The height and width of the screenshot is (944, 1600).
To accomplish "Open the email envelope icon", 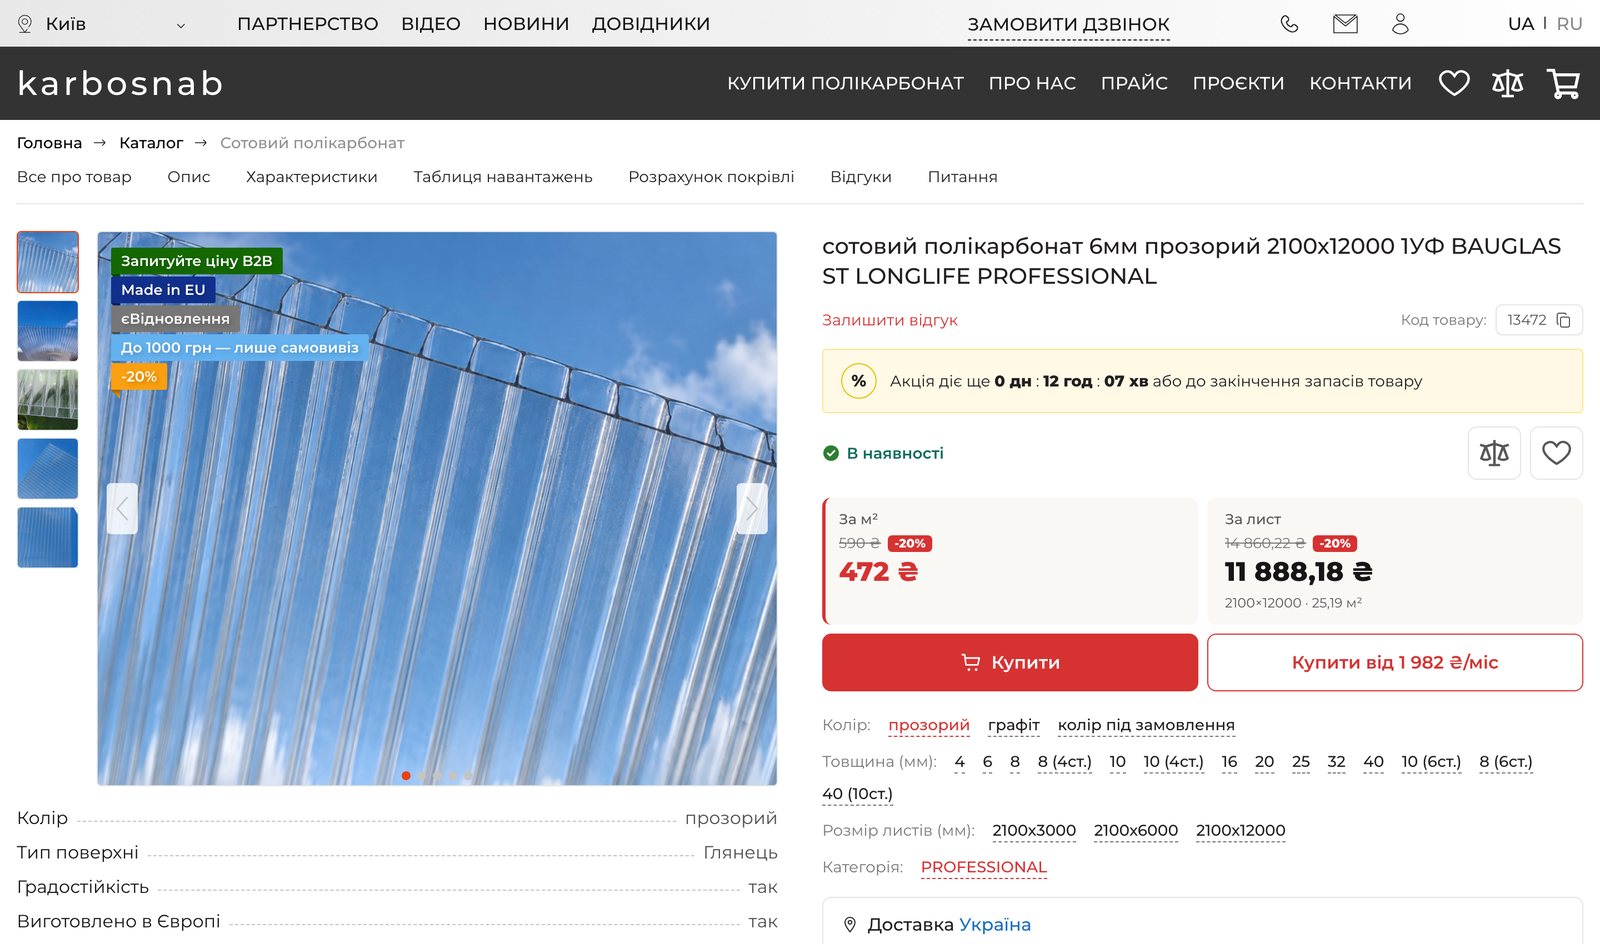I will click(x=1345, y=24).
